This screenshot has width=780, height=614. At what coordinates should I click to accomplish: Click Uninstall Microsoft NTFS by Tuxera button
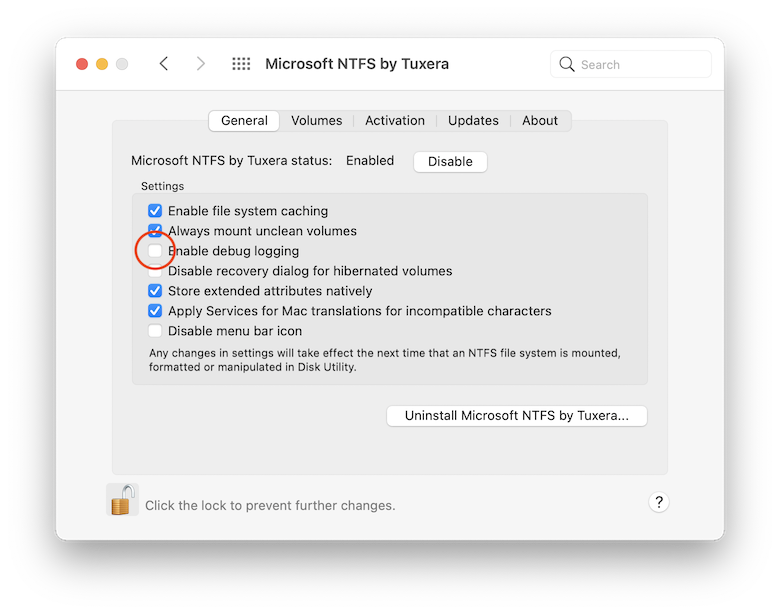pos(517,415)
